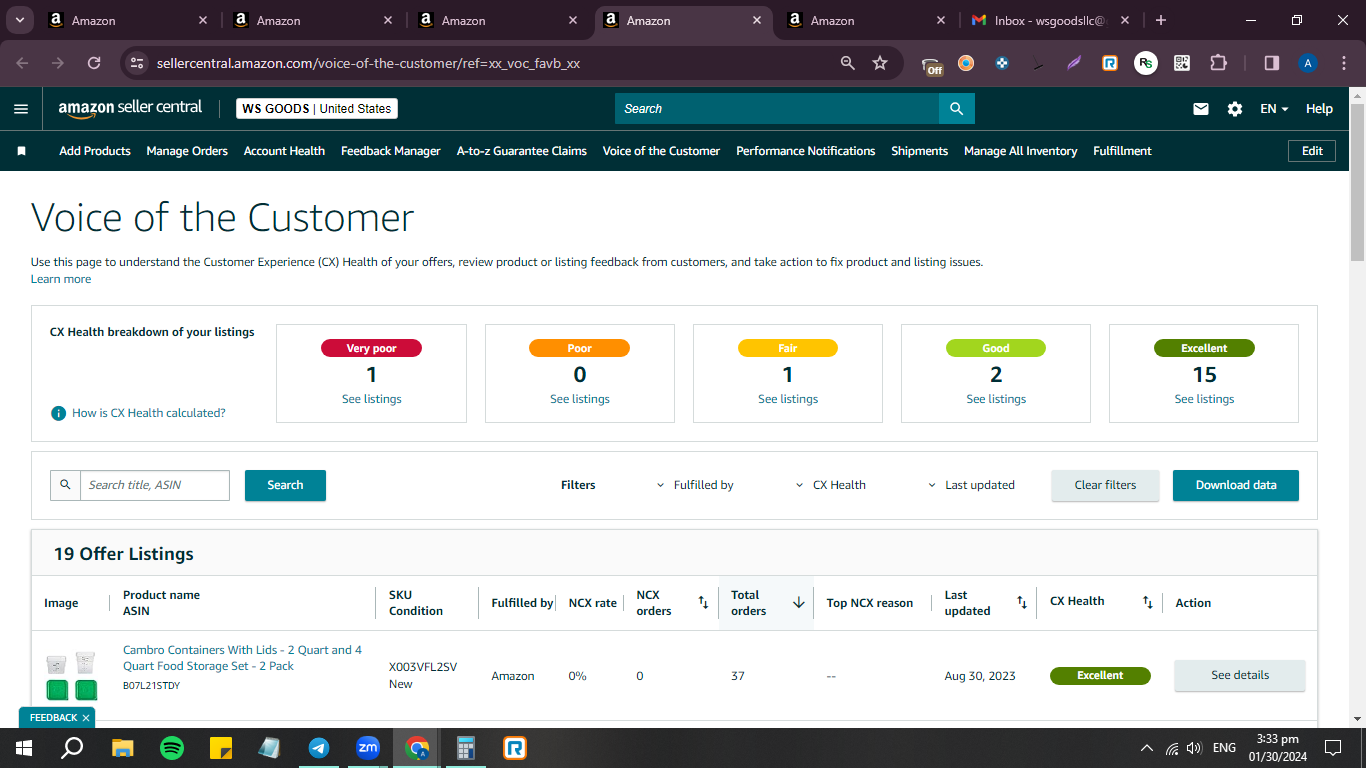Click the Cambro Containers product thumbnail

pos(71,676)
